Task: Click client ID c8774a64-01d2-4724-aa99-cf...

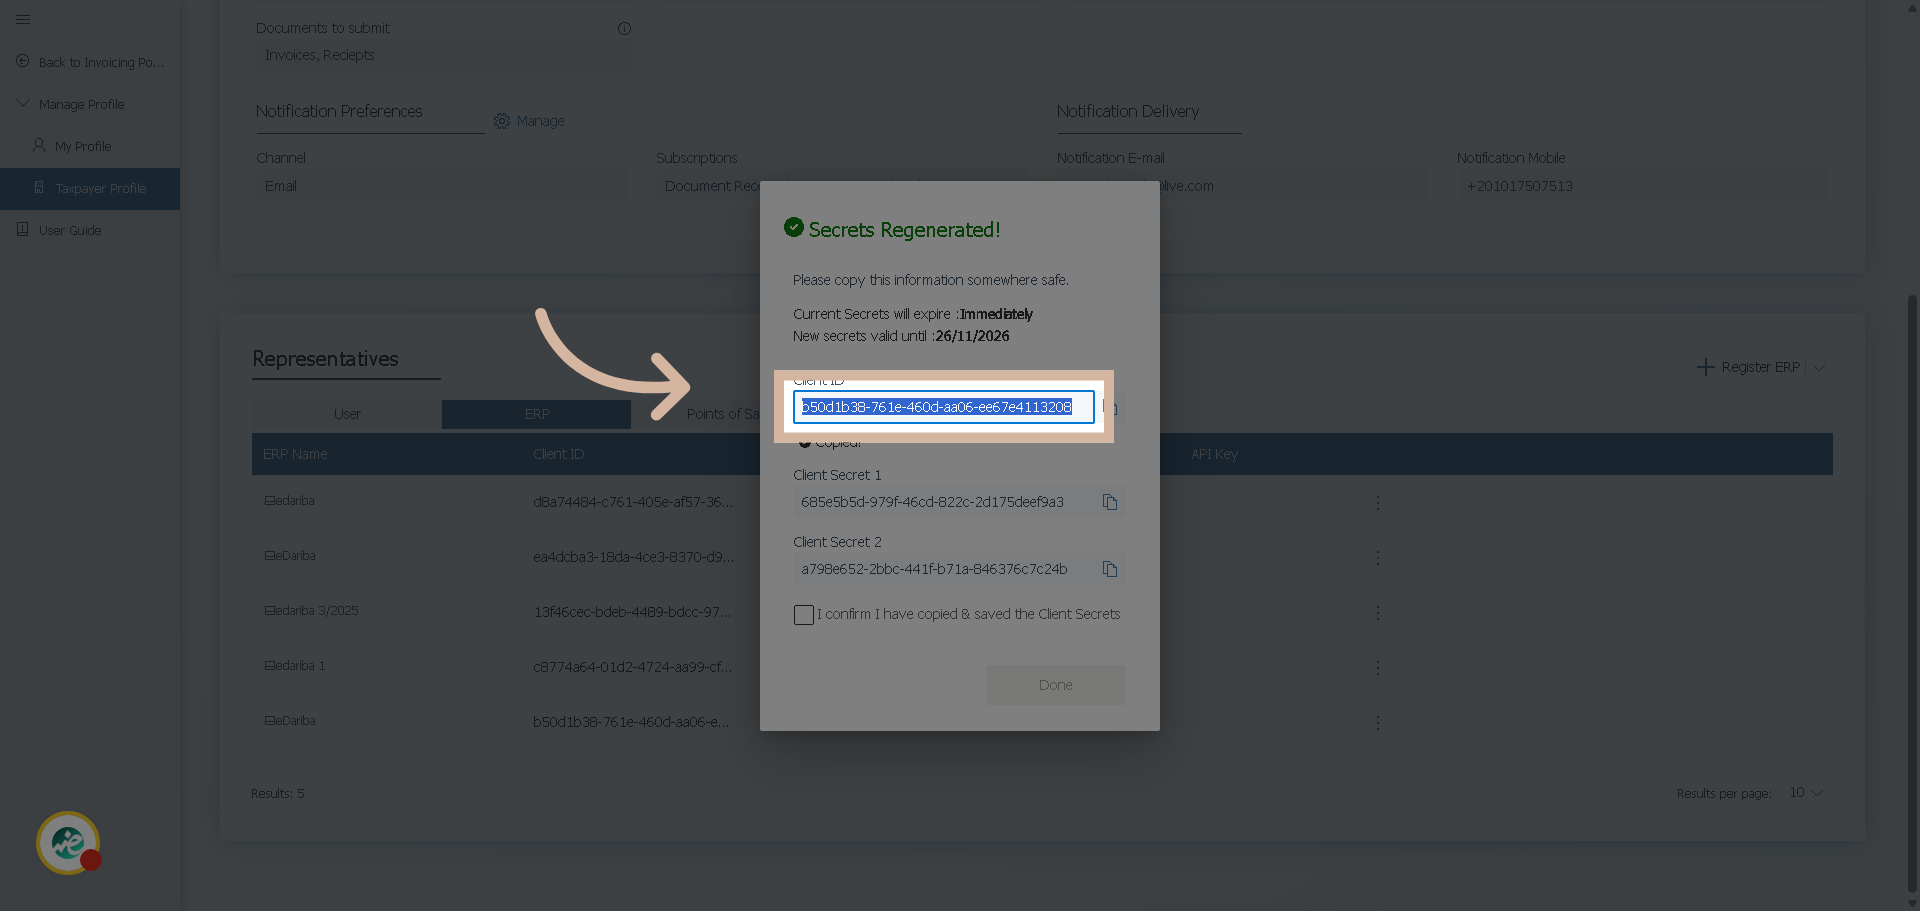Action: (x=632, y=667)
